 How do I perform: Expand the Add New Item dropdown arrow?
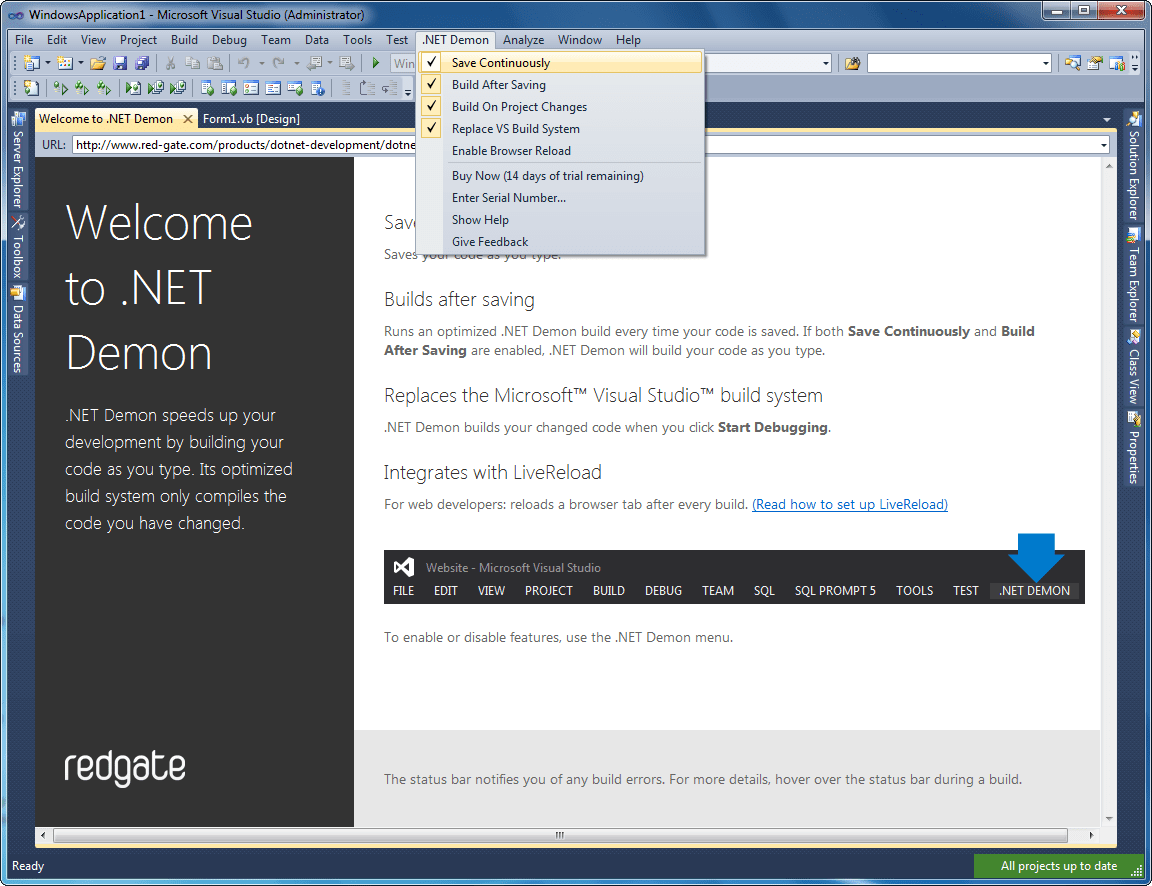pos(81,63)
